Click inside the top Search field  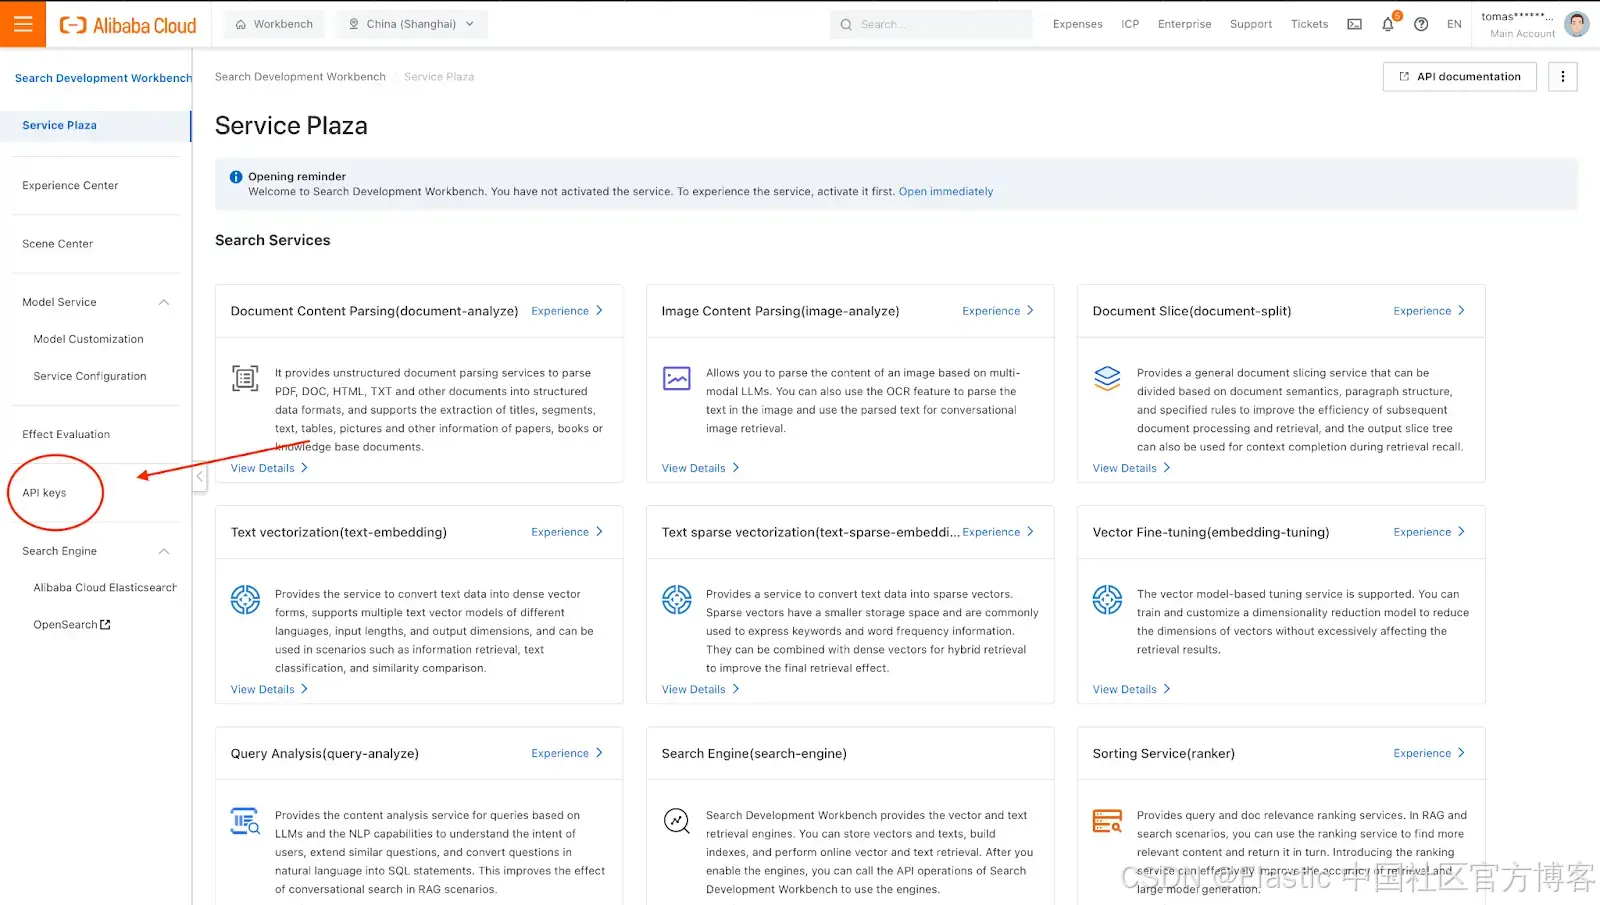(931, 24)
